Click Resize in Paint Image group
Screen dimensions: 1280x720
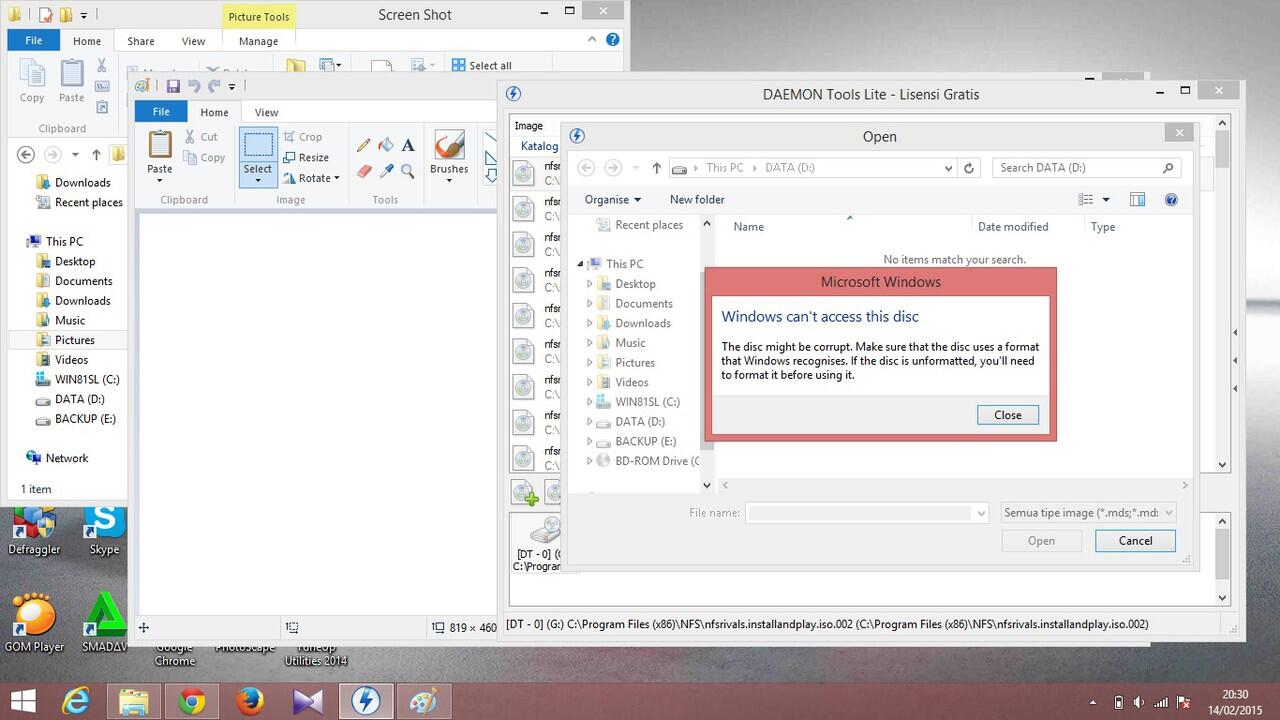point(306,157)
